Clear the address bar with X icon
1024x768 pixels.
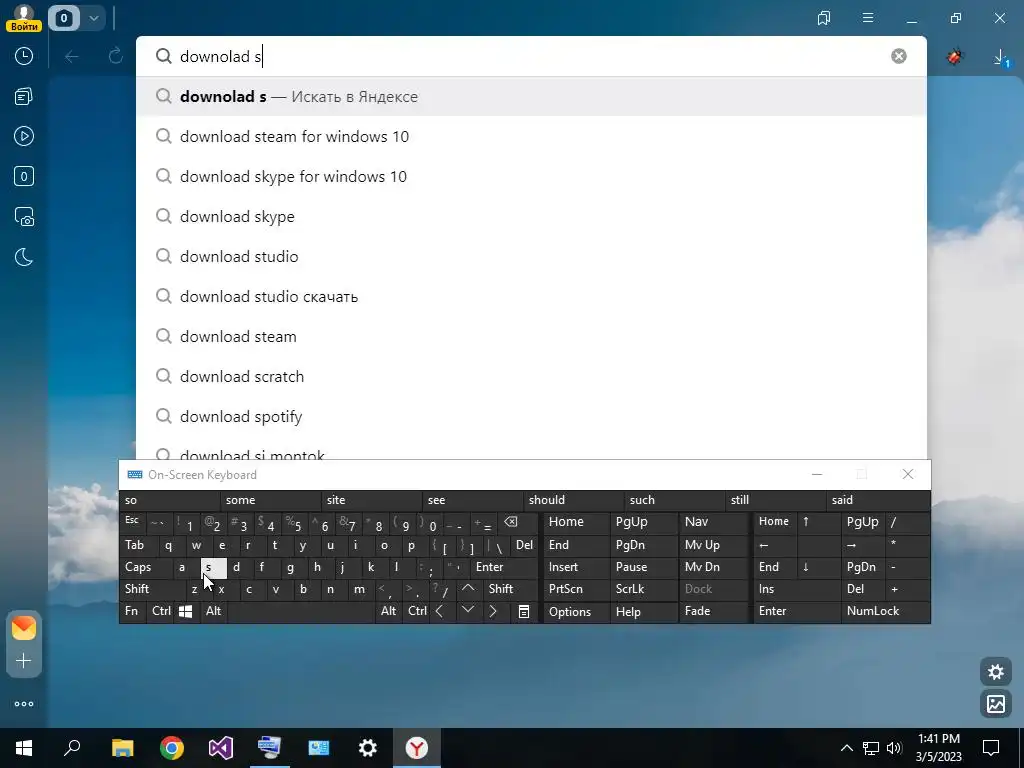coord(899,56)
